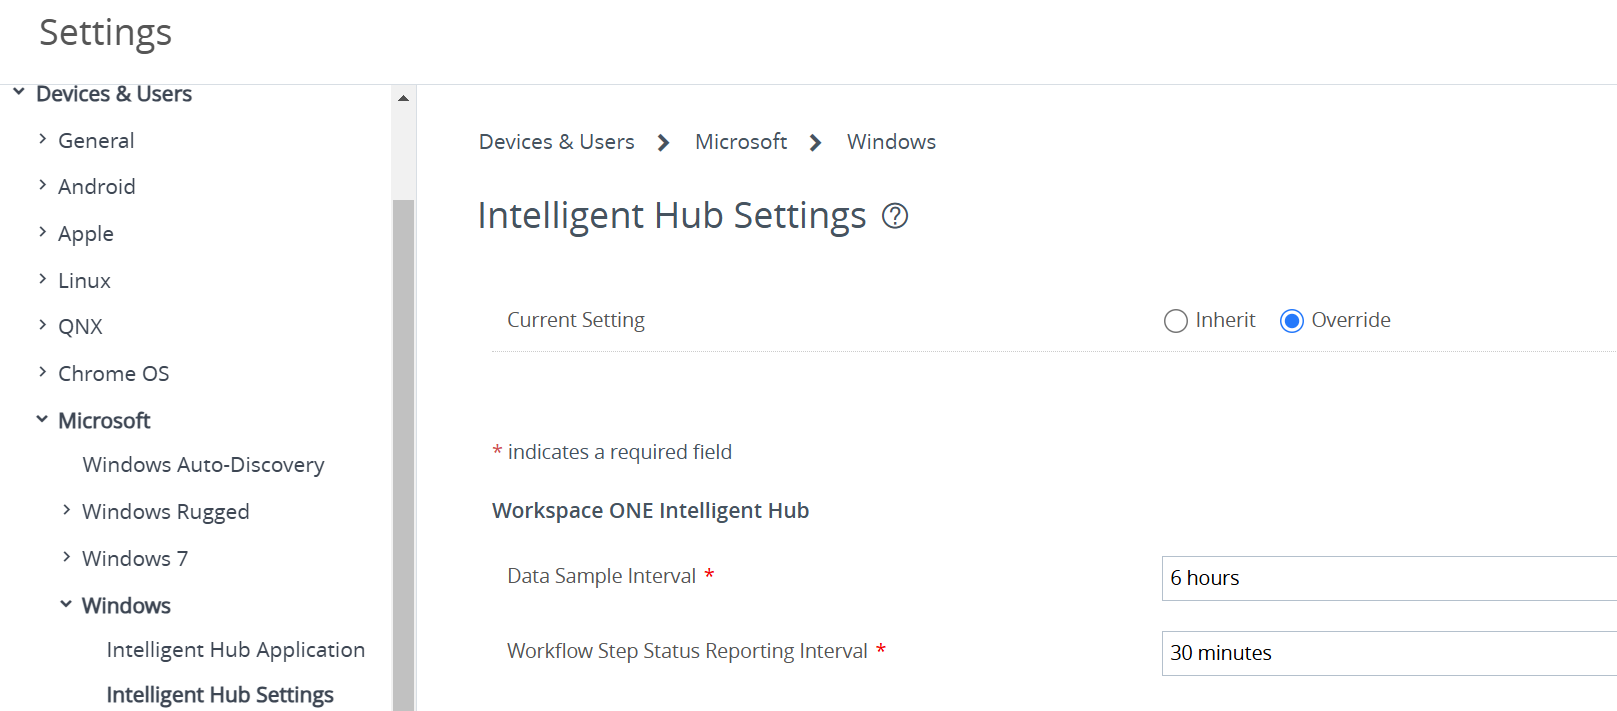Open Devices & Users from the breadcrumb

(556, 141)
